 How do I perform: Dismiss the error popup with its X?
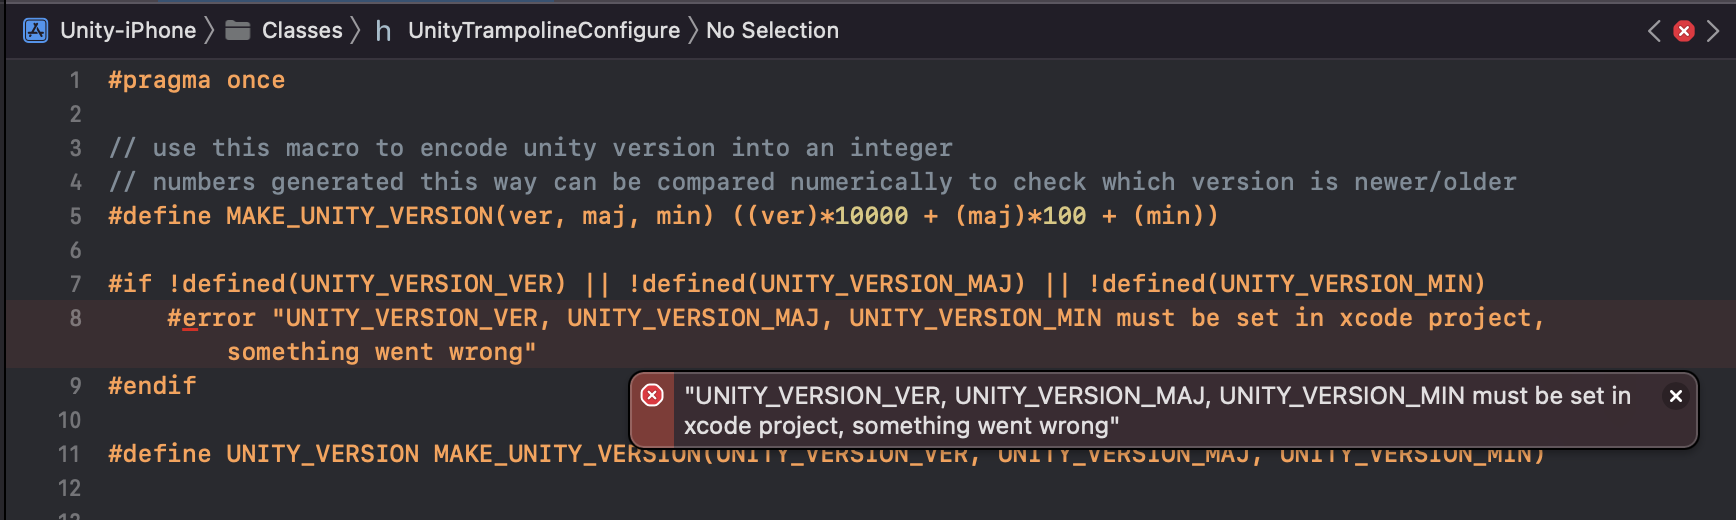pos(1676,396)
